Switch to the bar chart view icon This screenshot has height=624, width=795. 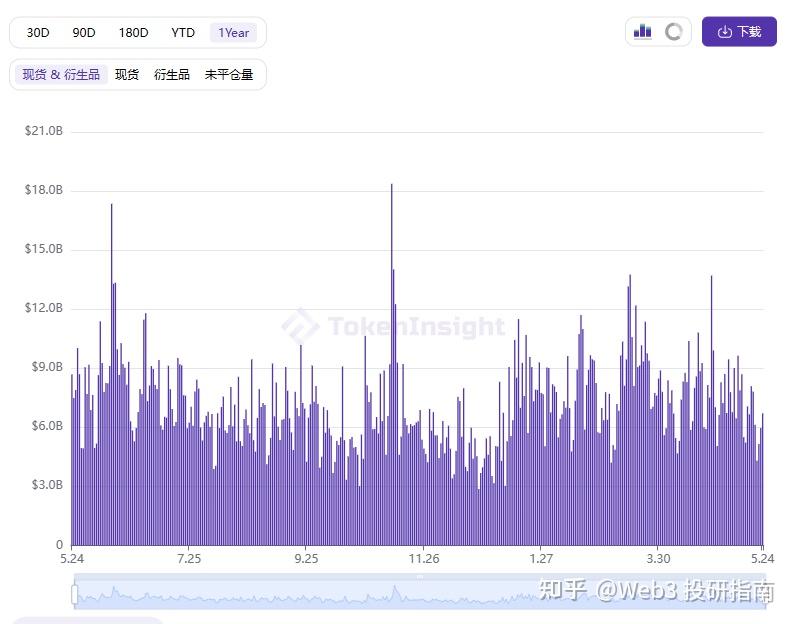point(642,31)
